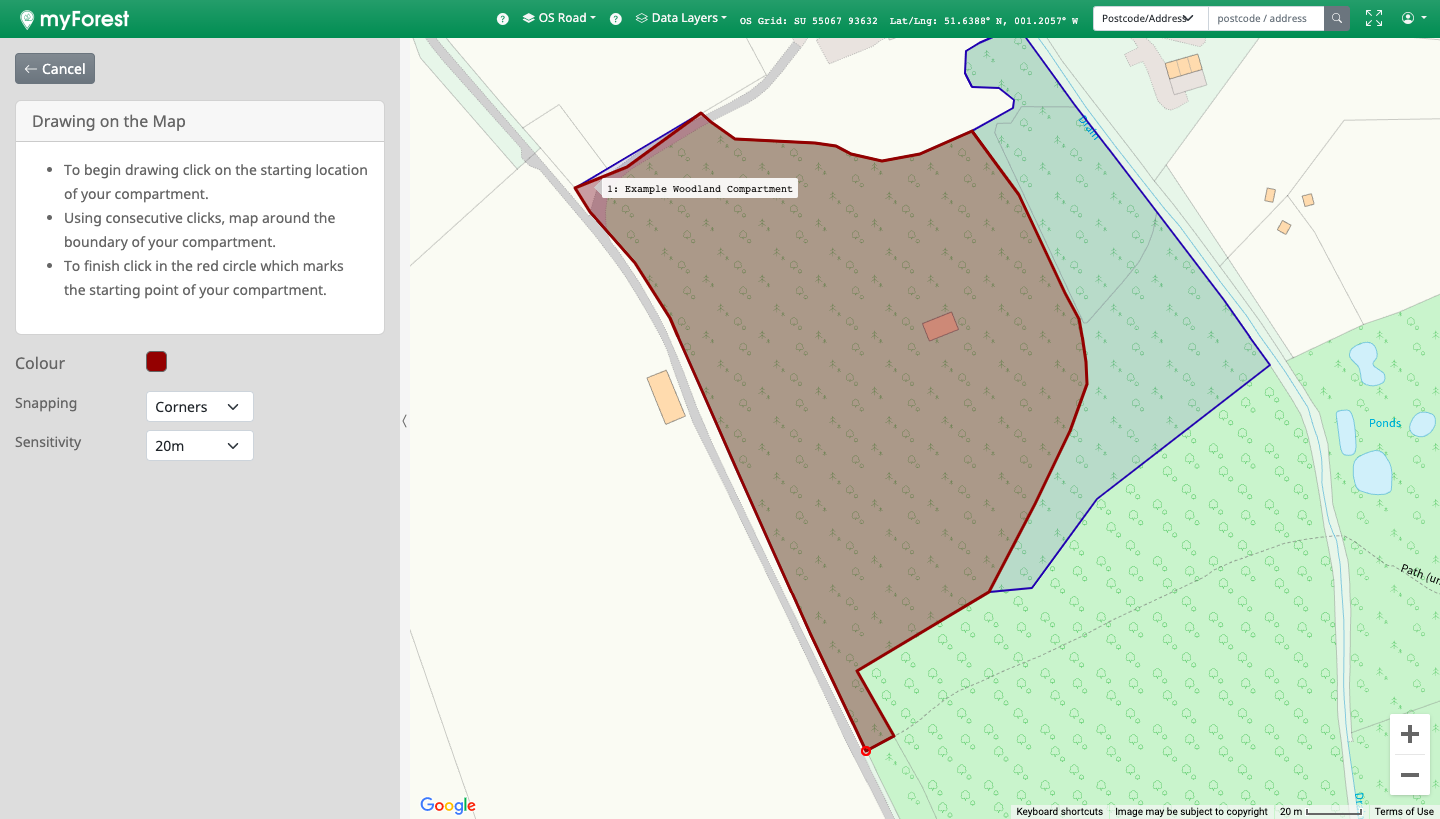Viewport: 1440px width, 819px height.
Task: Click the search magnifier button
Action: point(1336,18)
